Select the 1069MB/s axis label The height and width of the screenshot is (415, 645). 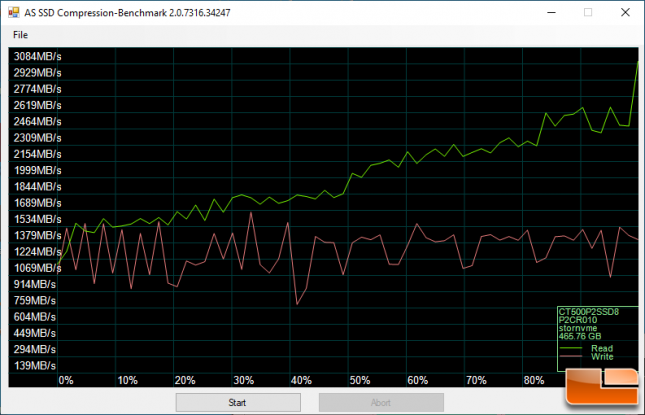[x=37, y=268]
